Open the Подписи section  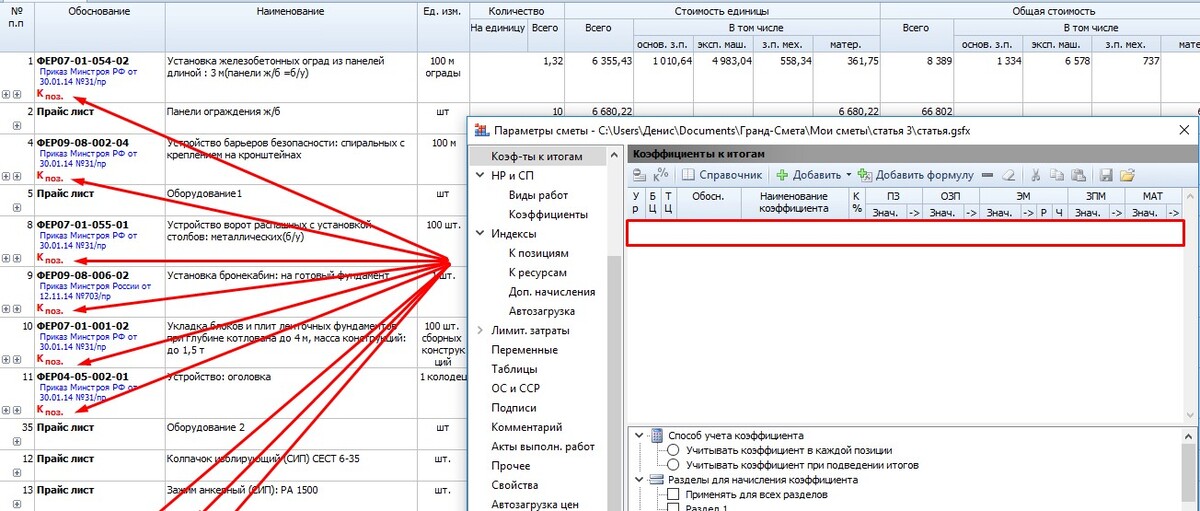tap(514, 407)
